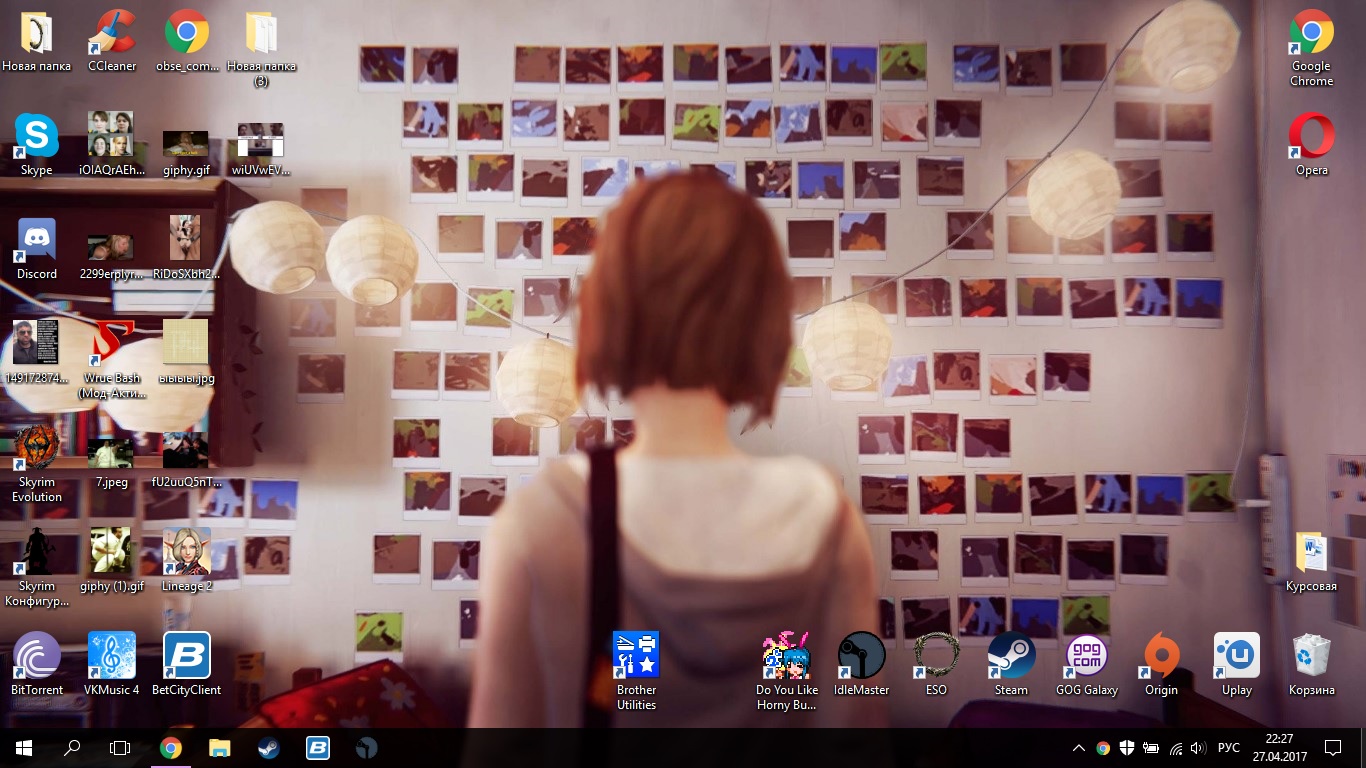The height and width of the screenshot is (768, 1366).
Task: Open BetCity client from the taskbar
Action: [x=318, y=748]
